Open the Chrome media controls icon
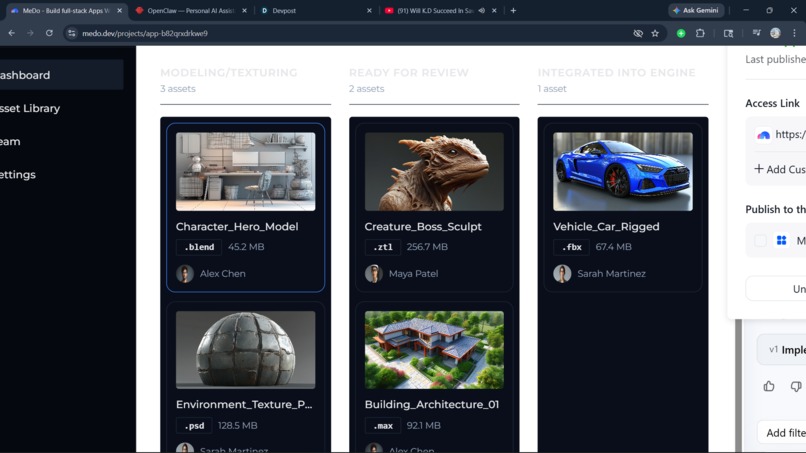 pos(756,33)
